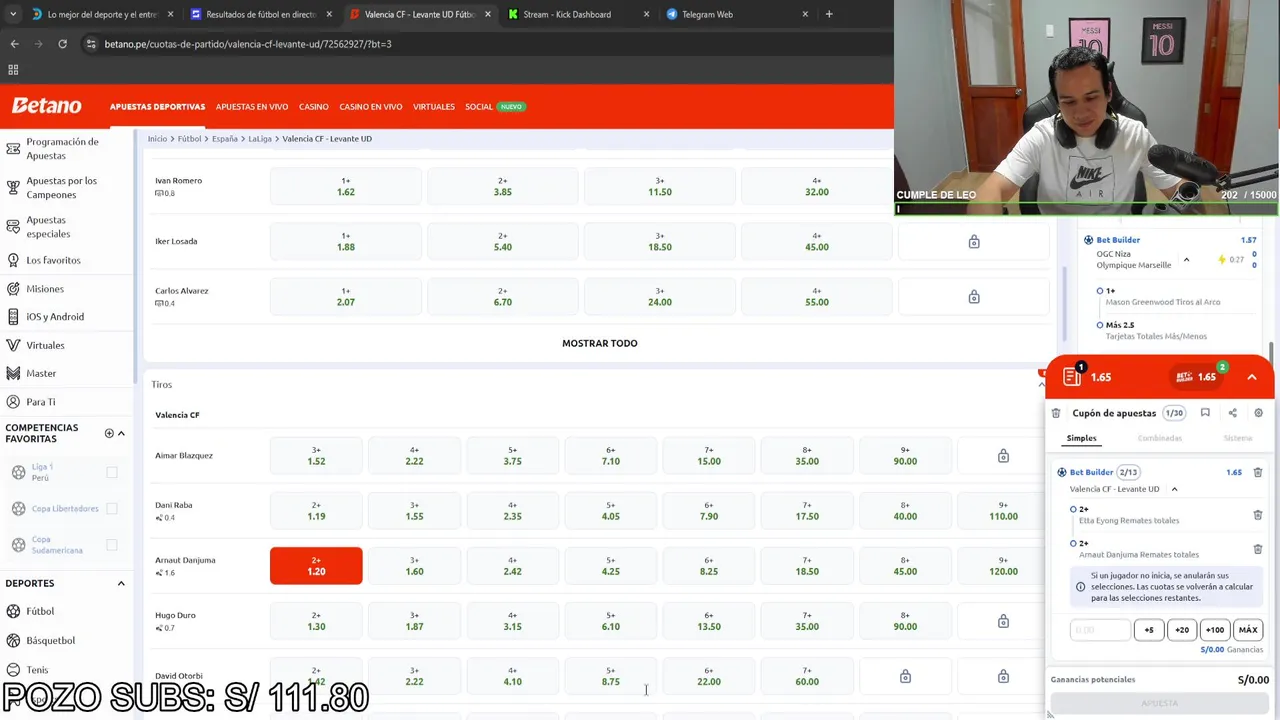This screenshot has width=1280, height=720.
Task: Click MOSTRAR TODO to show all players
Action: (599, 343)
